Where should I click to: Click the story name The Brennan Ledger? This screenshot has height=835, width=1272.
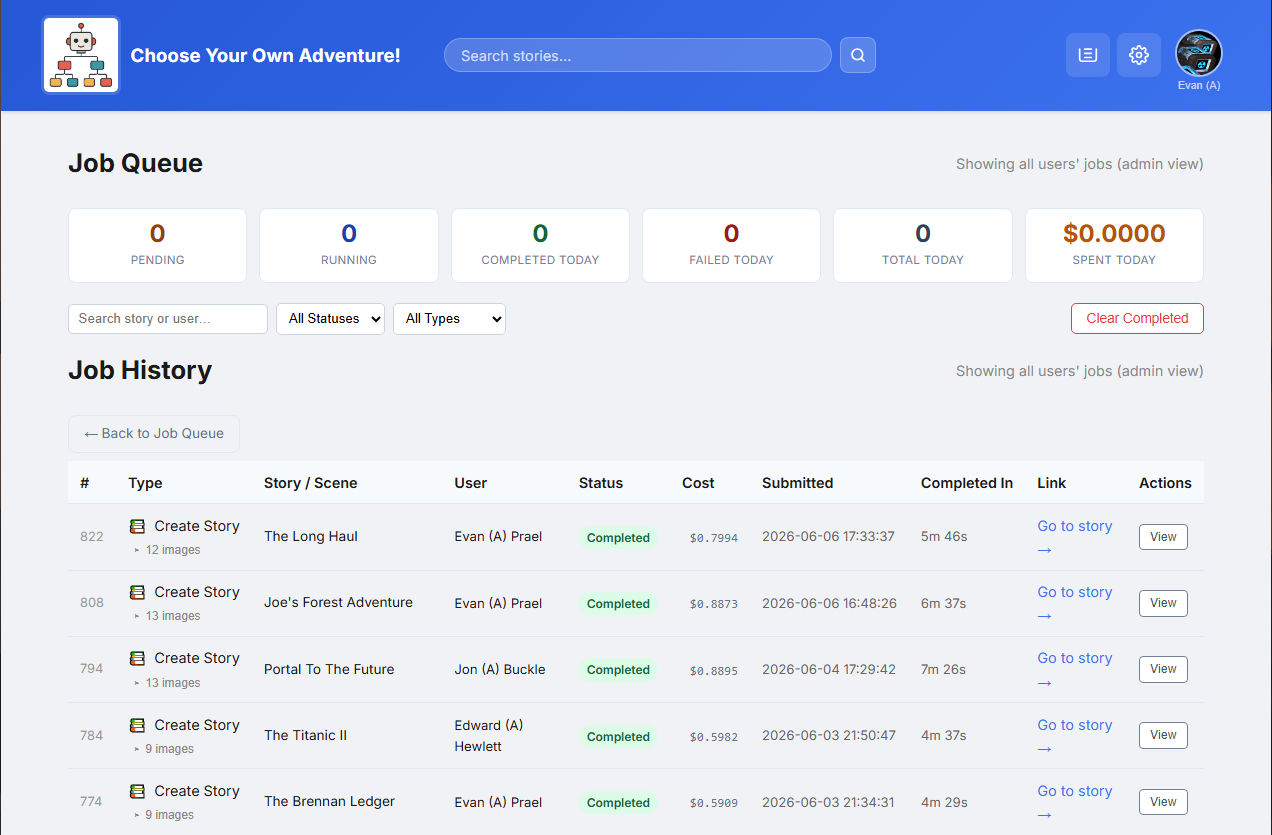(x=329, y=801)
